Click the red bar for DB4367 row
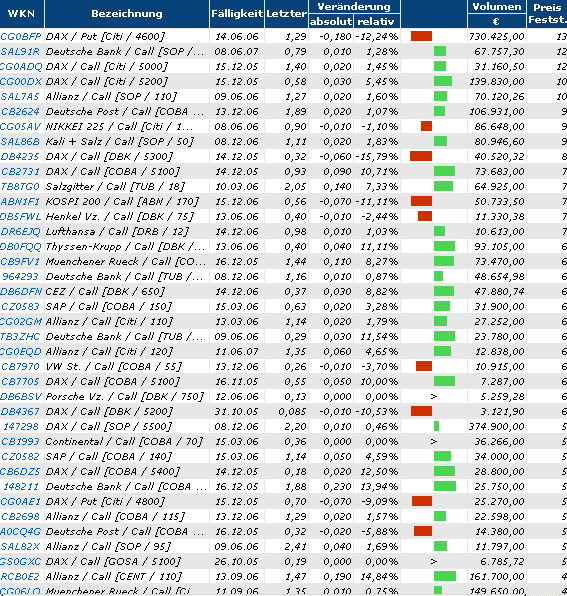Viewport: 567px width, 596px height. [x=421, y=412]
